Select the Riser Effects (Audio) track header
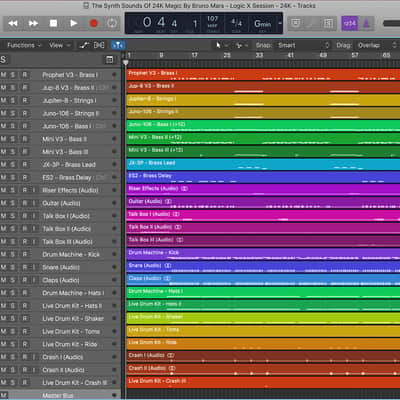The height and width of the screenshot is (400, 400). tap(60, 190)
